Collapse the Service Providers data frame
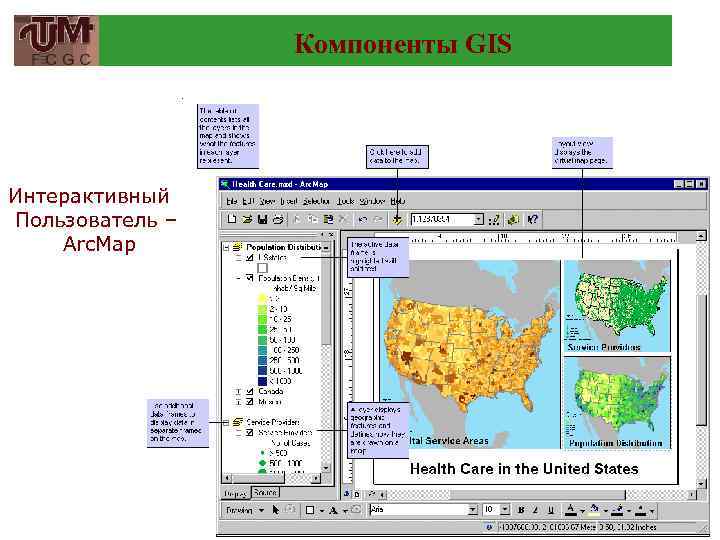 tap(226, 422)
